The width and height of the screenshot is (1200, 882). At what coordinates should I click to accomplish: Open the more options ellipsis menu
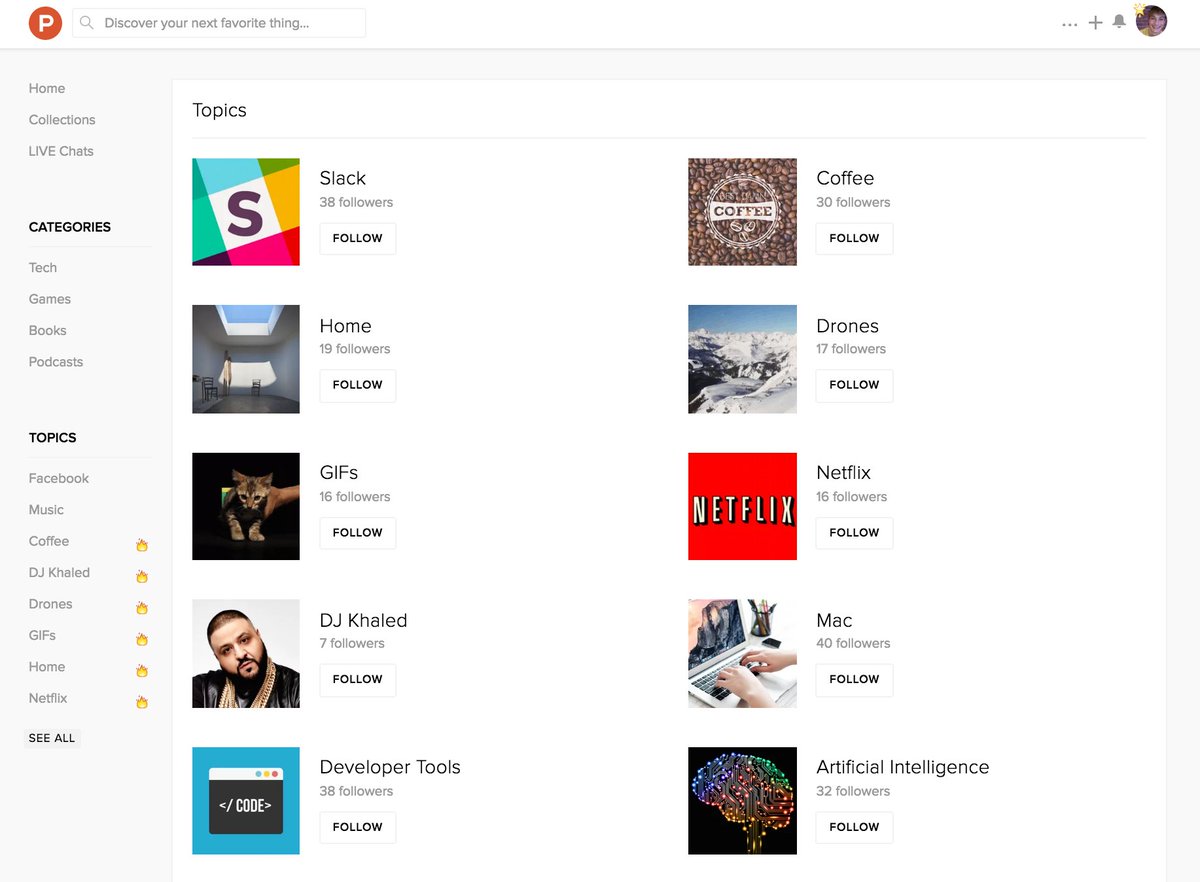[x=1070, y=23]
